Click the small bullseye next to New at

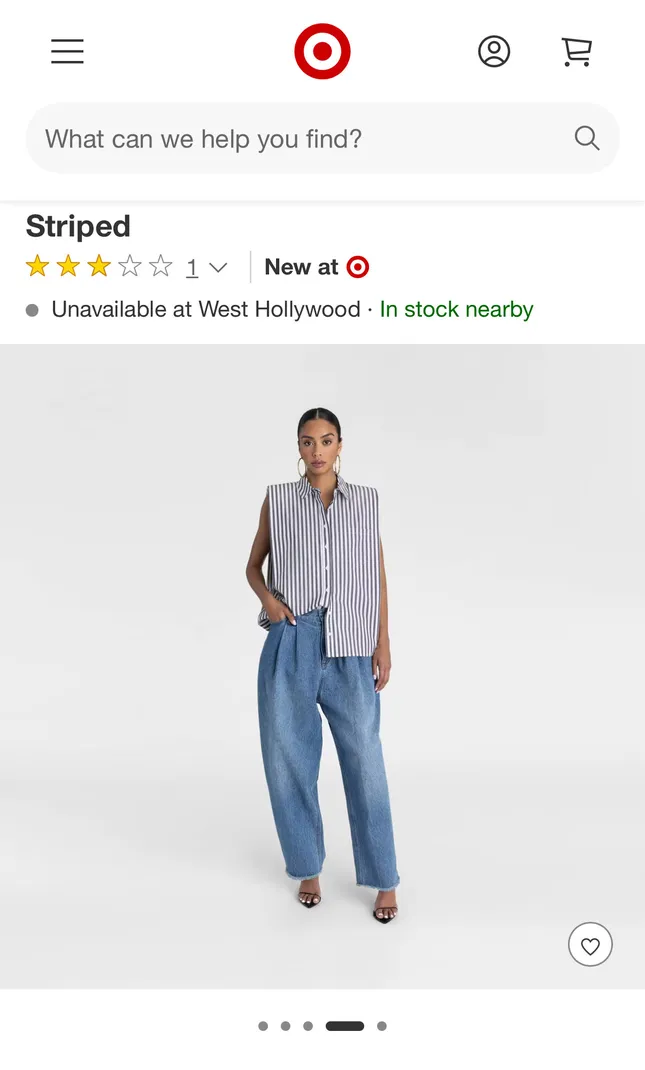[358, 267]
